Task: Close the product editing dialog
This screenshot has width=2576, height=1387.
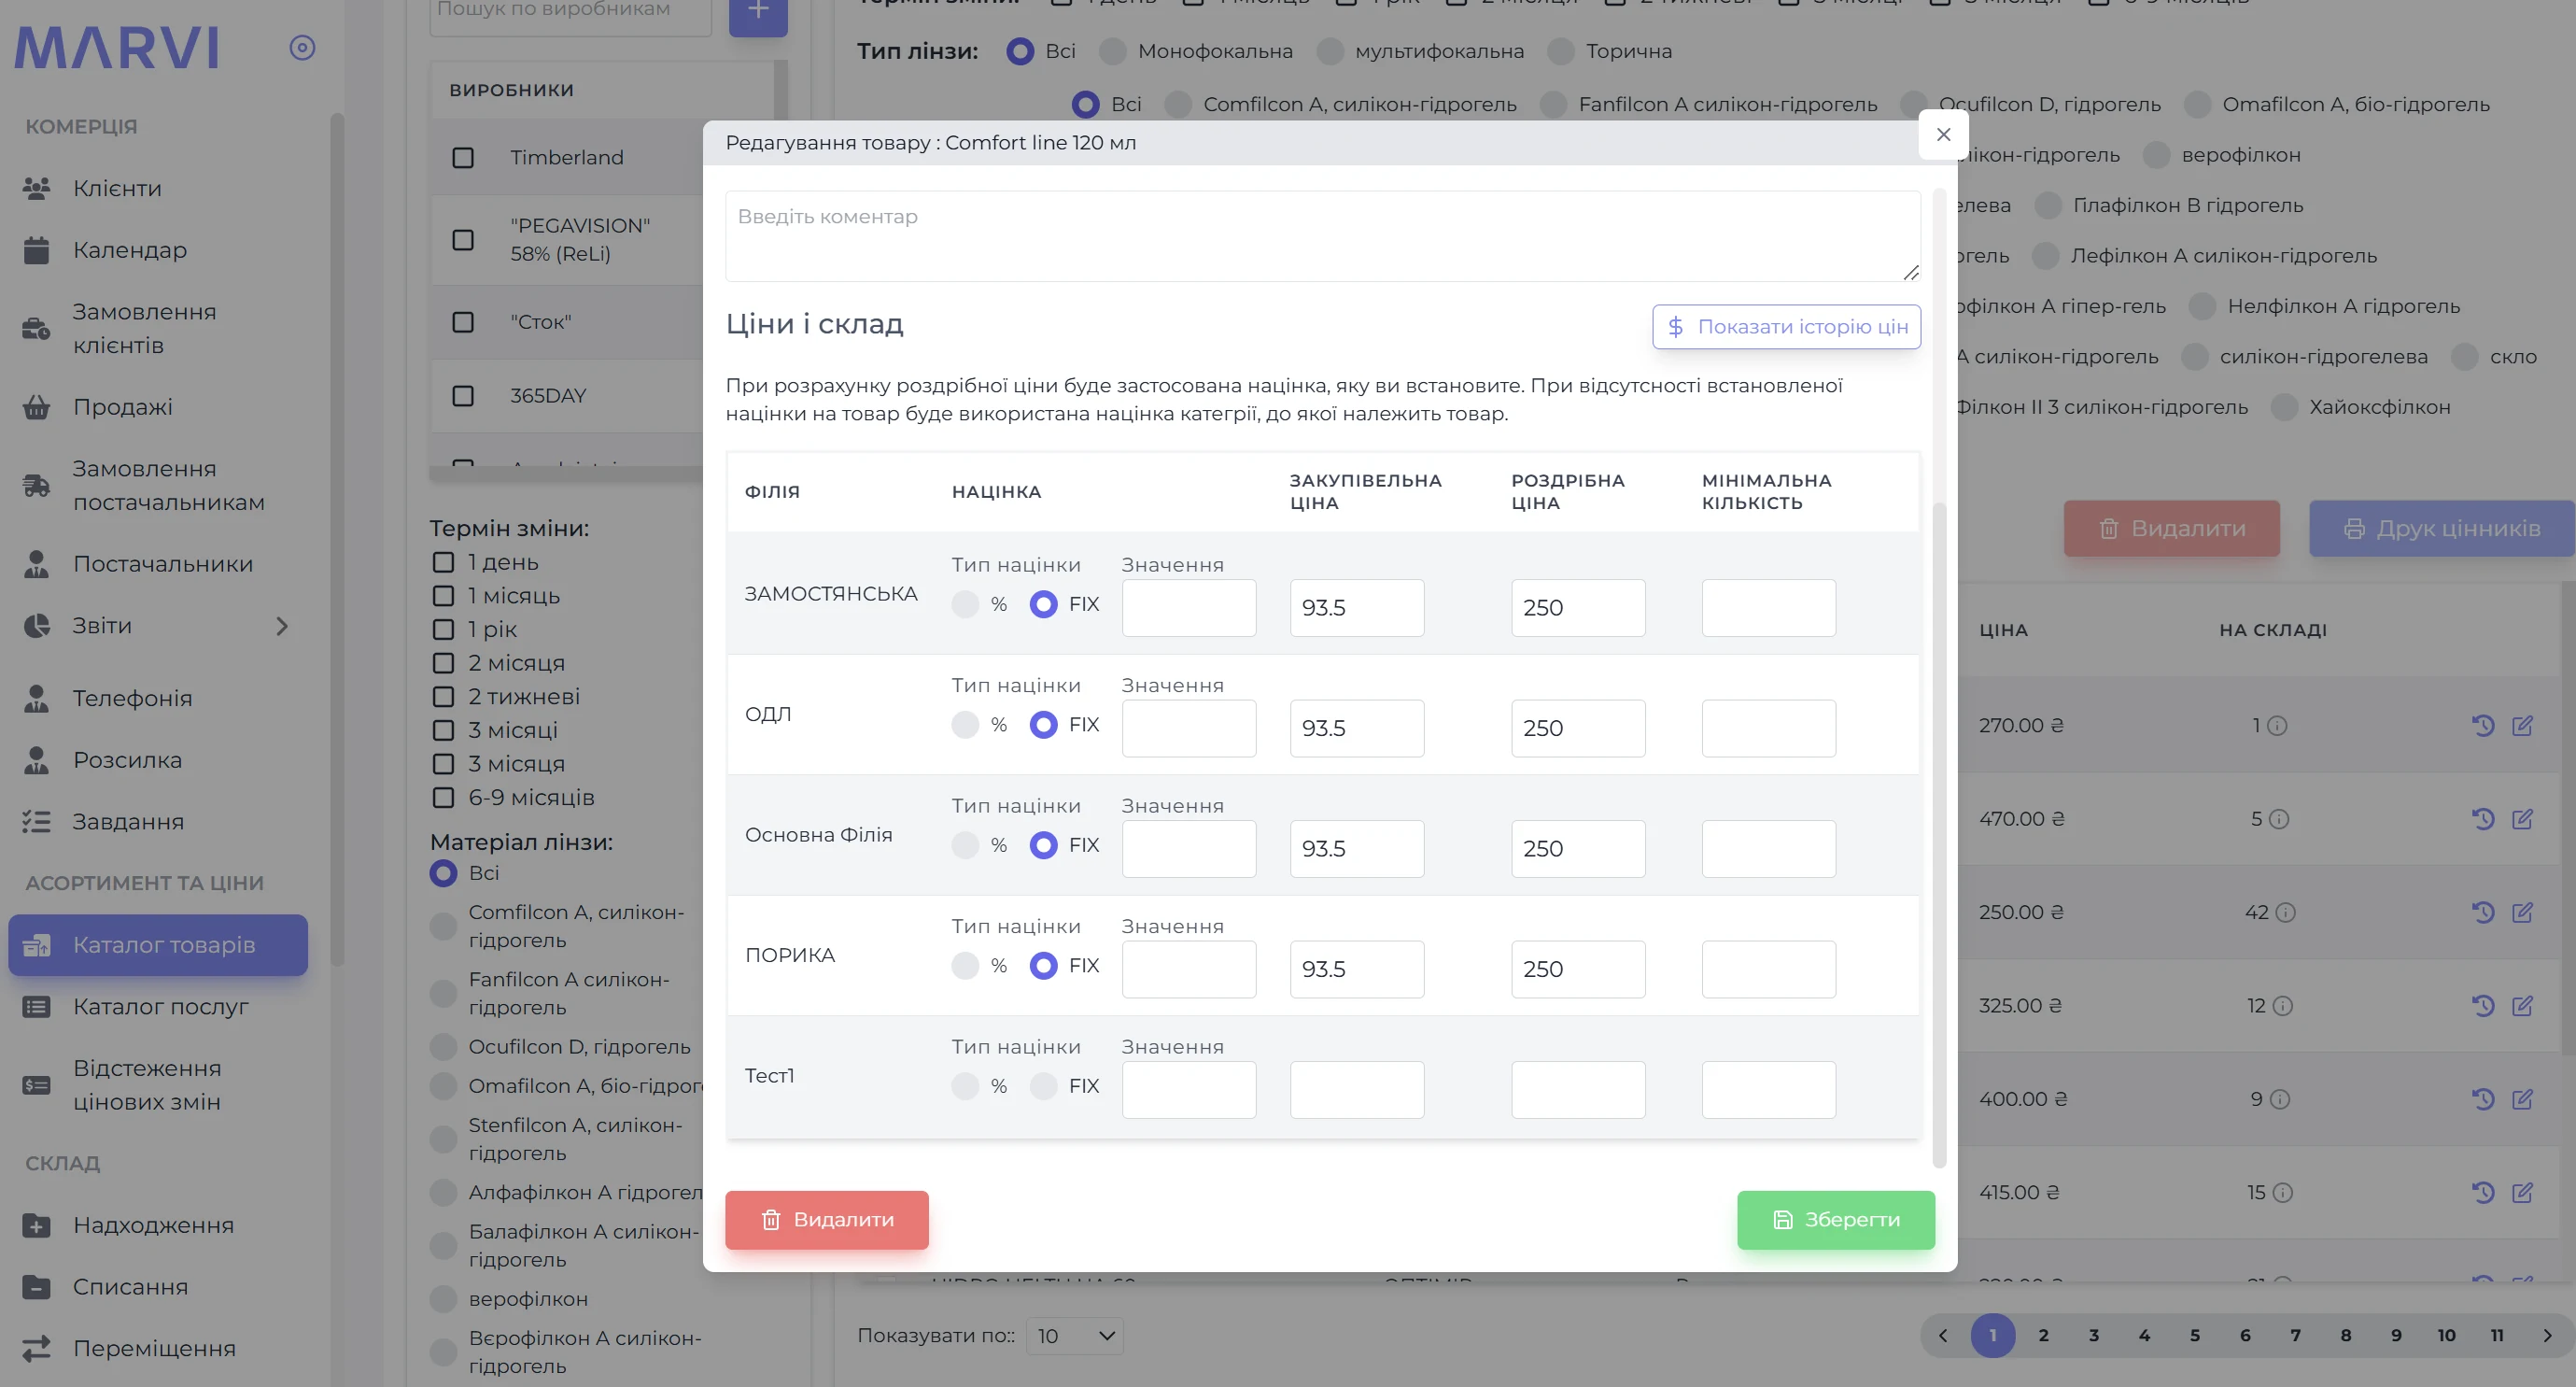Action: (1943, 134)
